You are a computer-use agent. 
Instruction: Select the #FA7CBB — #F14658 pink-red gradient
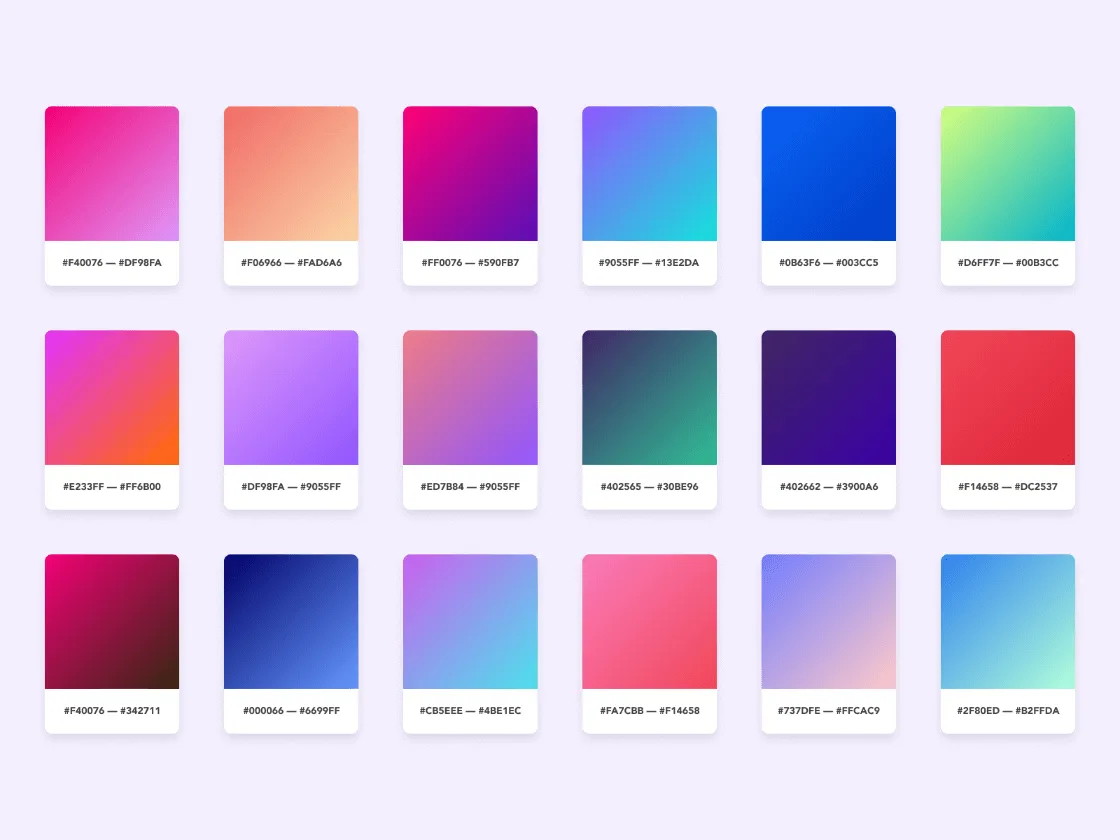pyautogui.click(x=649, y=620)
